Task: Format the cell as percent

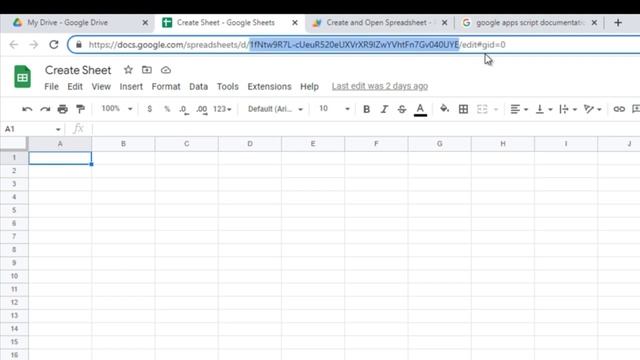Action: coord(167,109)
